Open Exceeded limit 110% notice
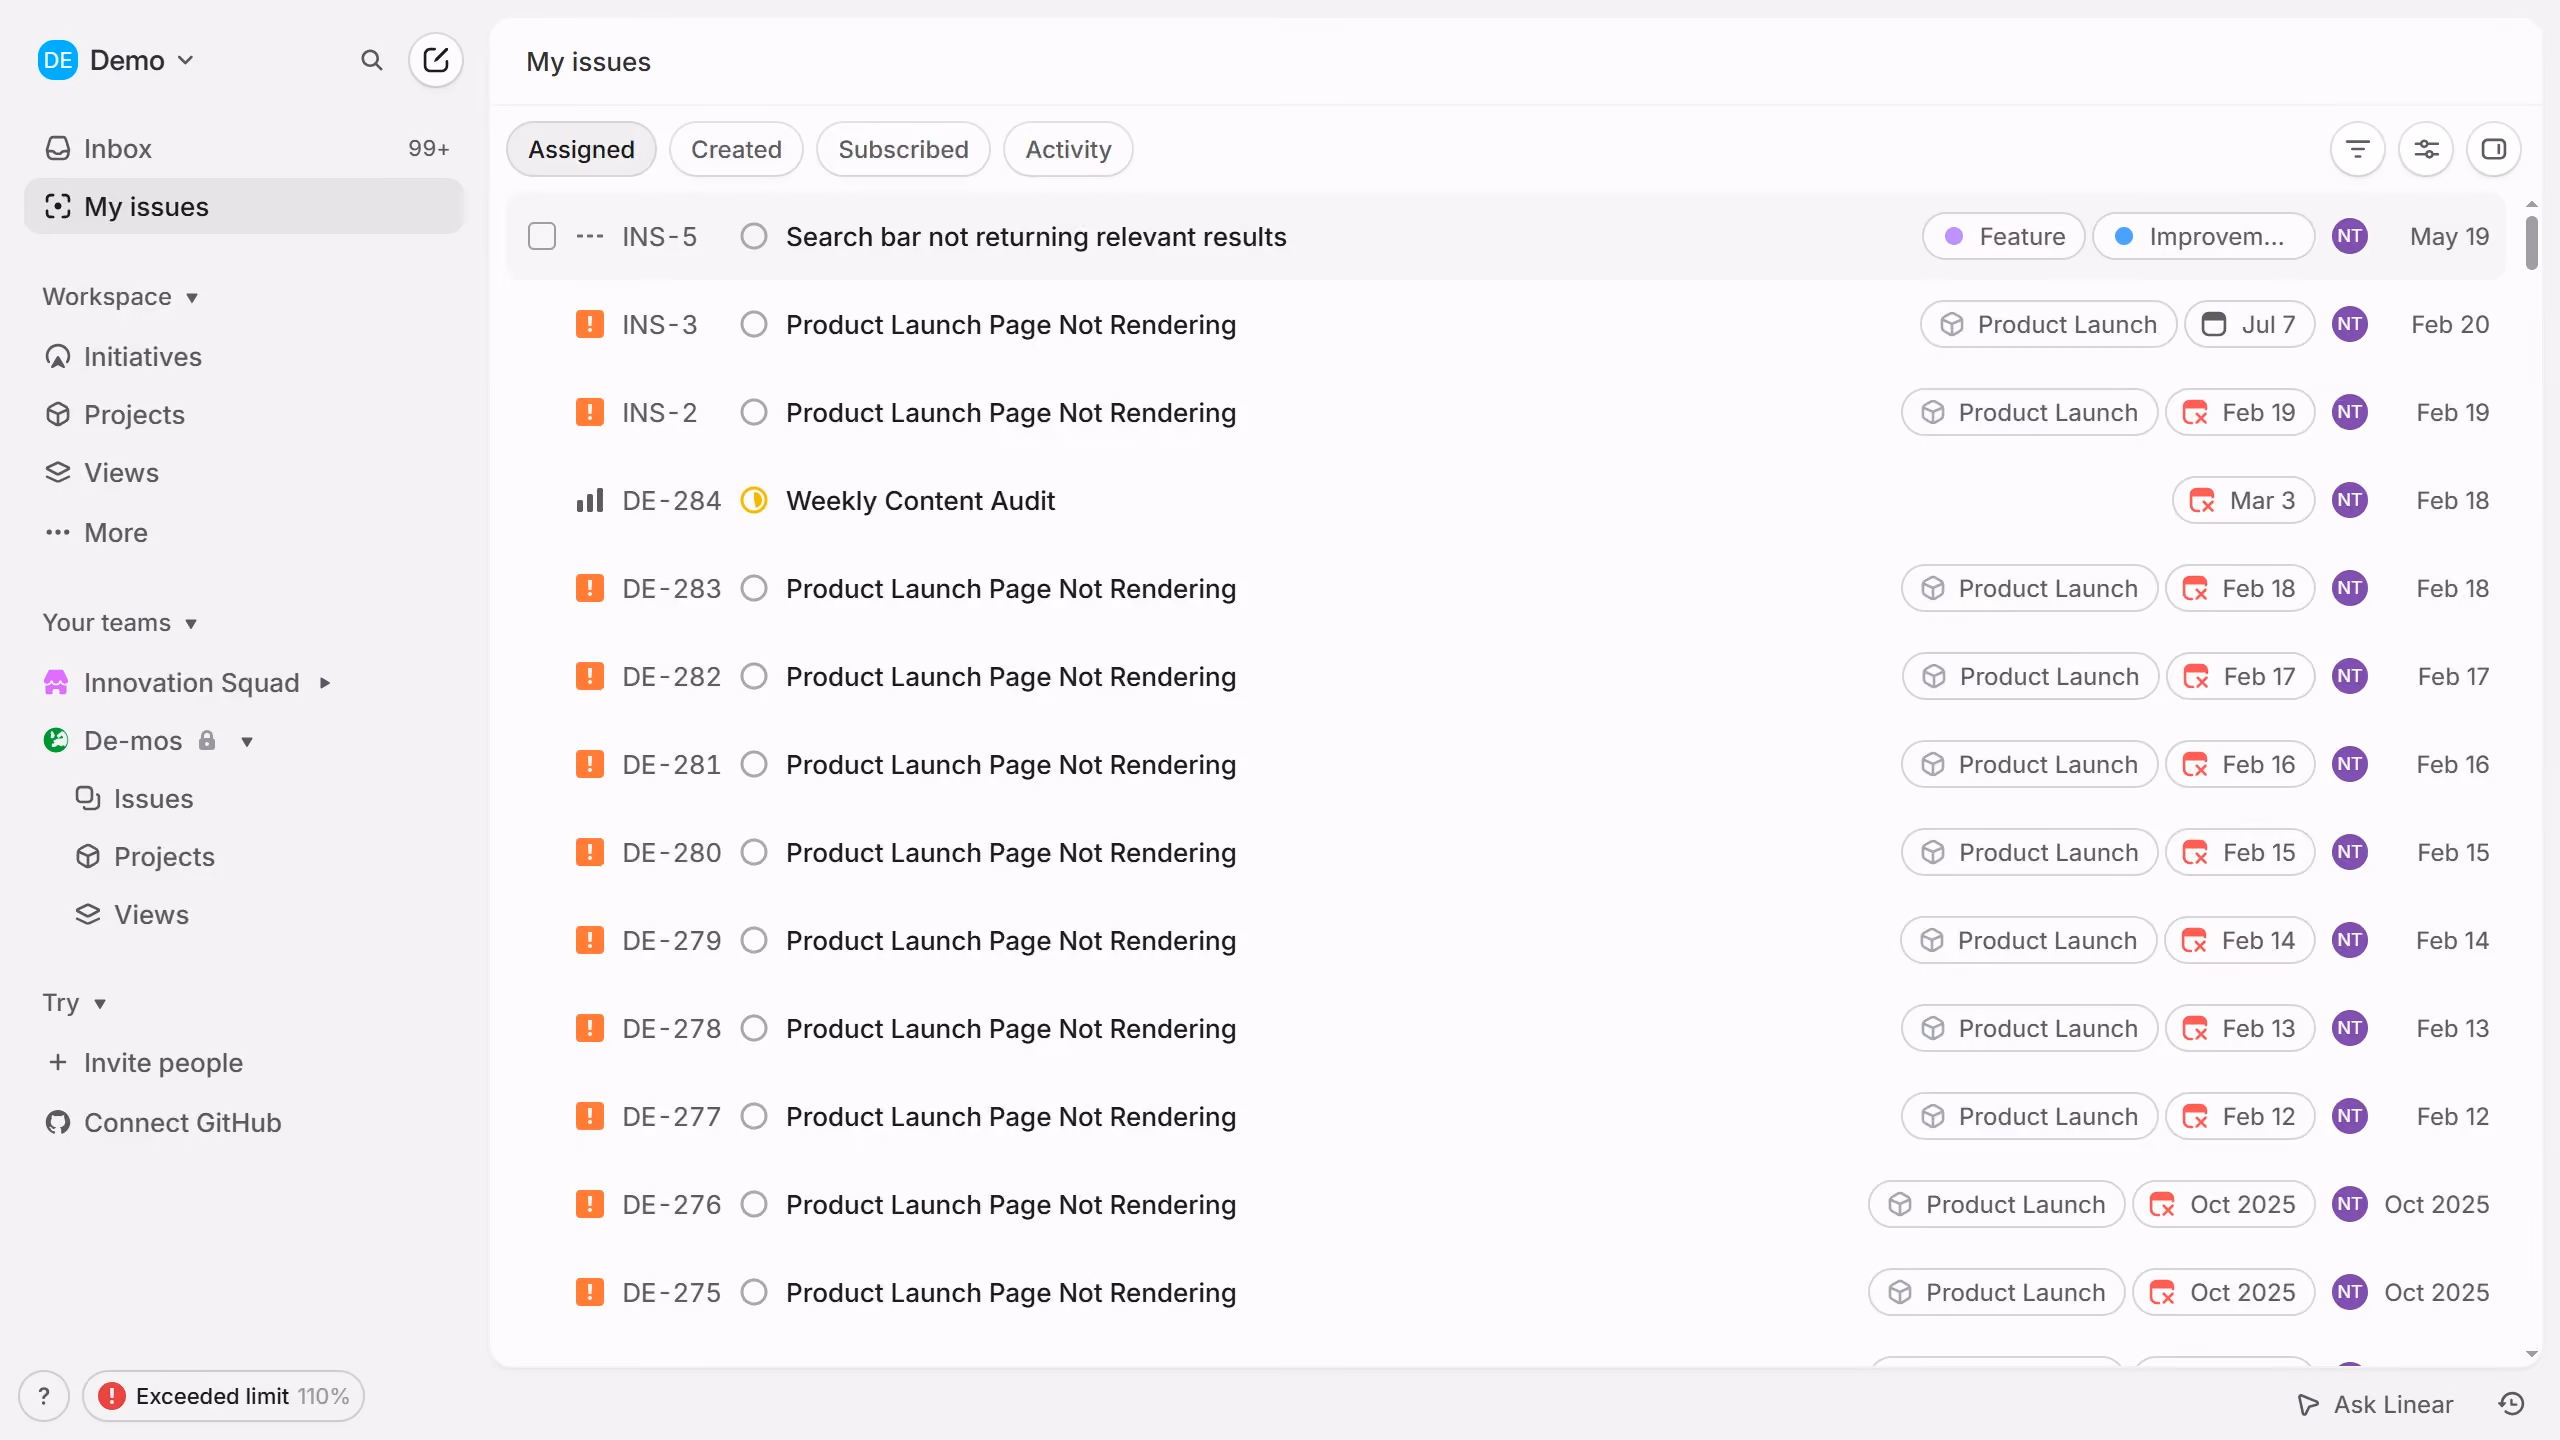 (x=223, y=1396)
